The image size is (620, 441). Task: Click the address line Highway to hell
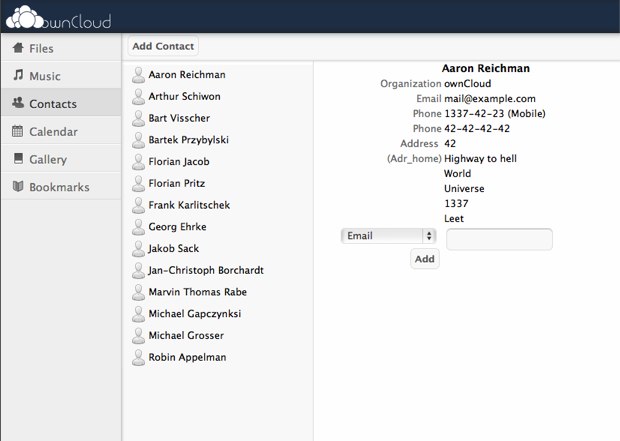coord(480,159)
